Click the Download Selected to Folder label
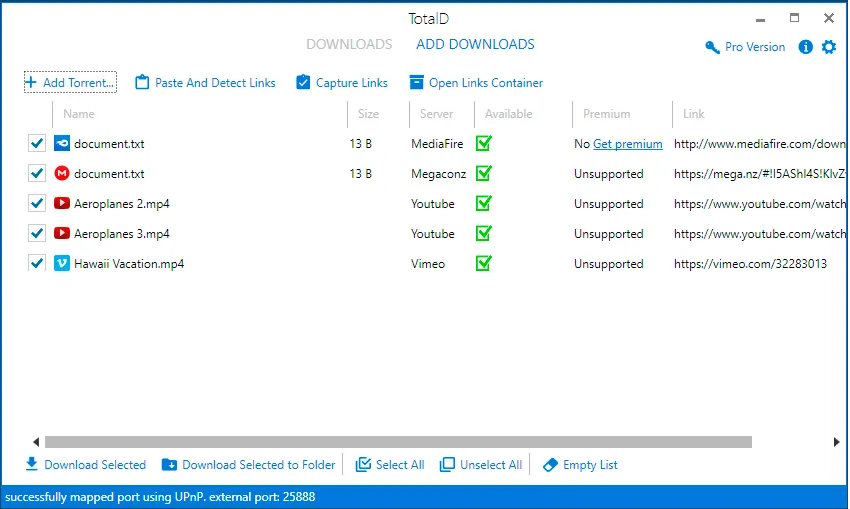 [259, 465]
